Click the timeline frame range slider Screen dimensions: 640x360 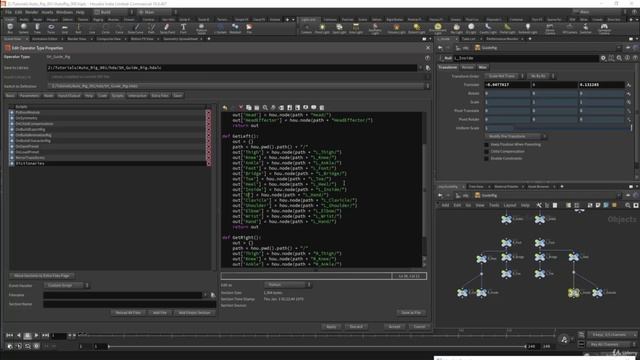tap(317, 347)
